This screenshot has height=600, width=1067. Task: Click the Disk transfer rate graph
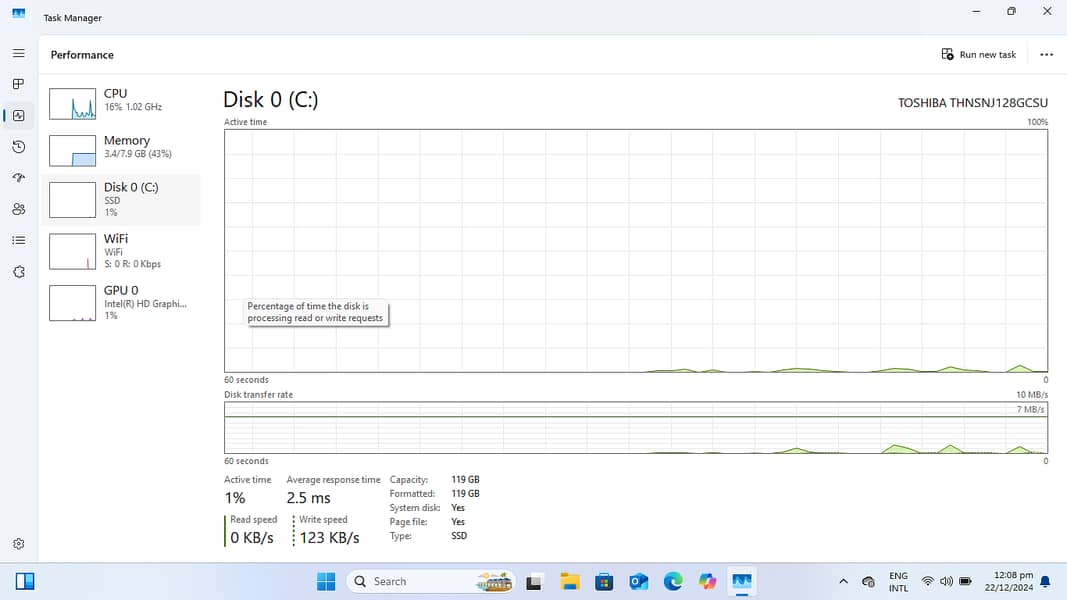pyautogui.click(x=636, y=427)
